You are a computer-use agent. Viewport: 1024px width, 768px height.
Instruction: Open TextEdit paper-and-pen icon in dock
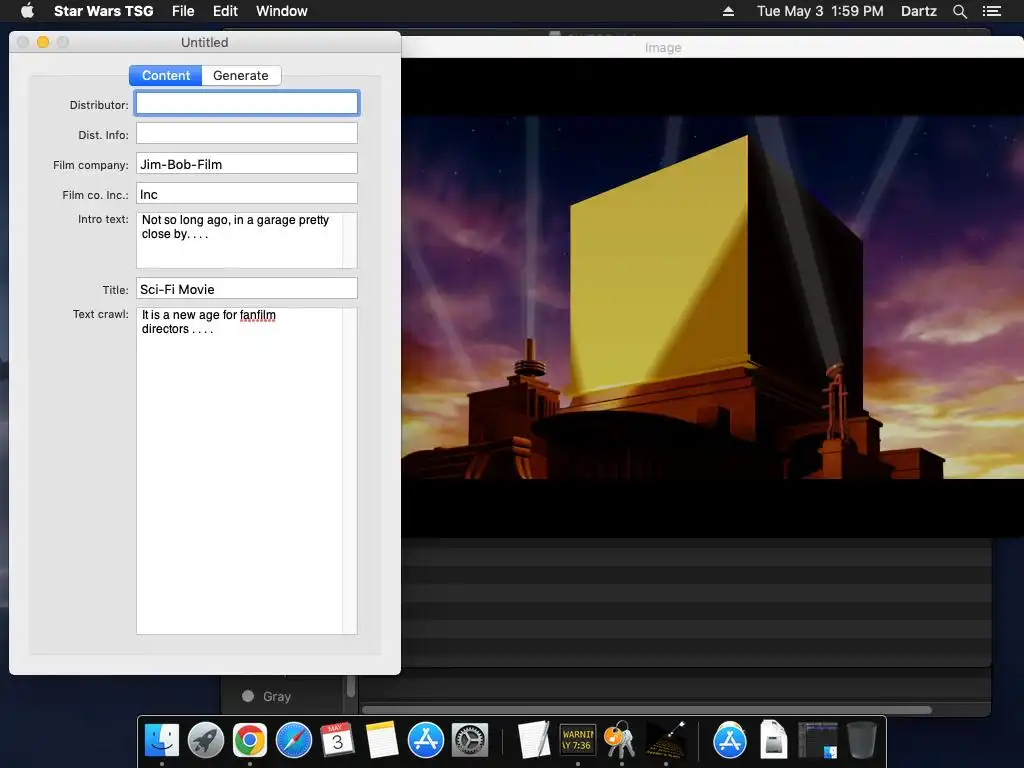click(534, 741)
